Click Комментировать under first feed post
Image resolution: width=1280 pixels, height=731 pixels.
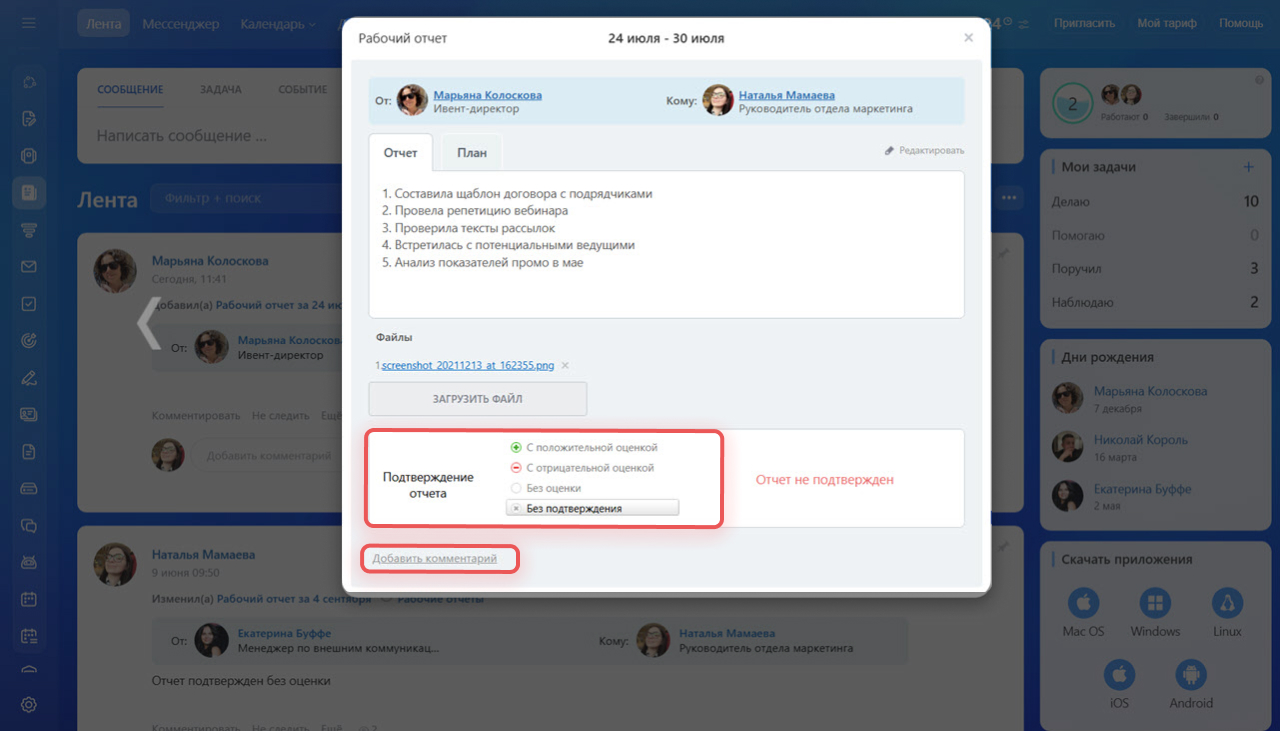[x=196, y=415]
